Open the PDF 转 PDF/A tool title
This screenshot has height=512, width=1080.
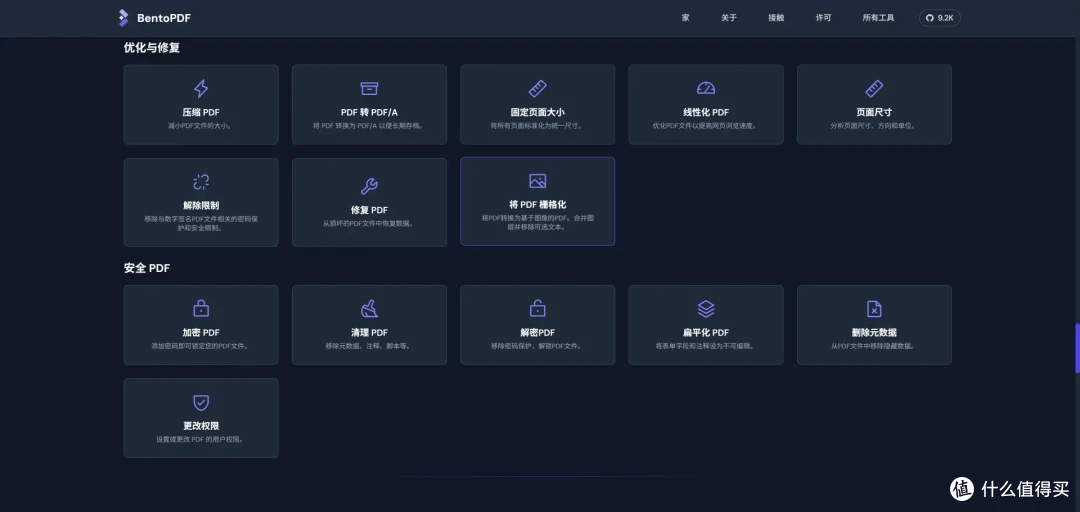[369, 112]
